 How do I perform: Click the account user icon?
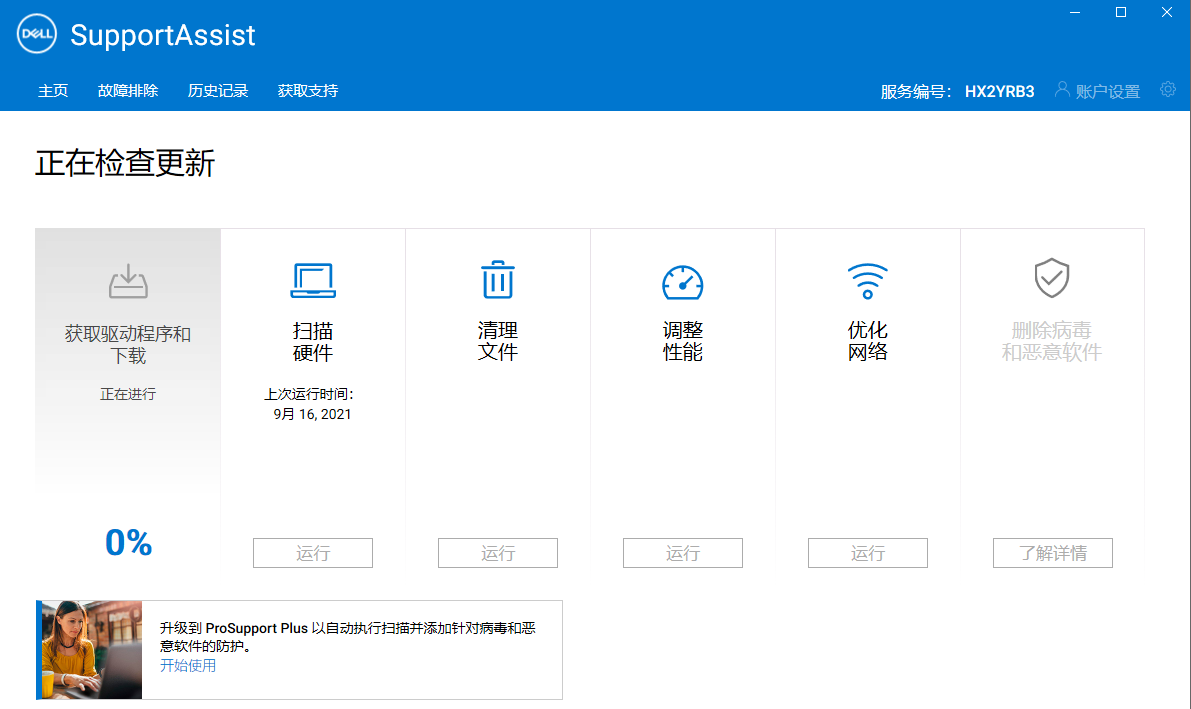point(1062,90)
